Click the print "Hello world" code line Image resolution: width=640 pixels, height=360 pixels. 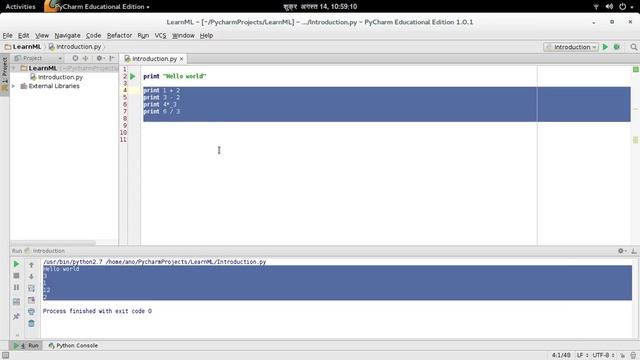click(x=175, y=76)
